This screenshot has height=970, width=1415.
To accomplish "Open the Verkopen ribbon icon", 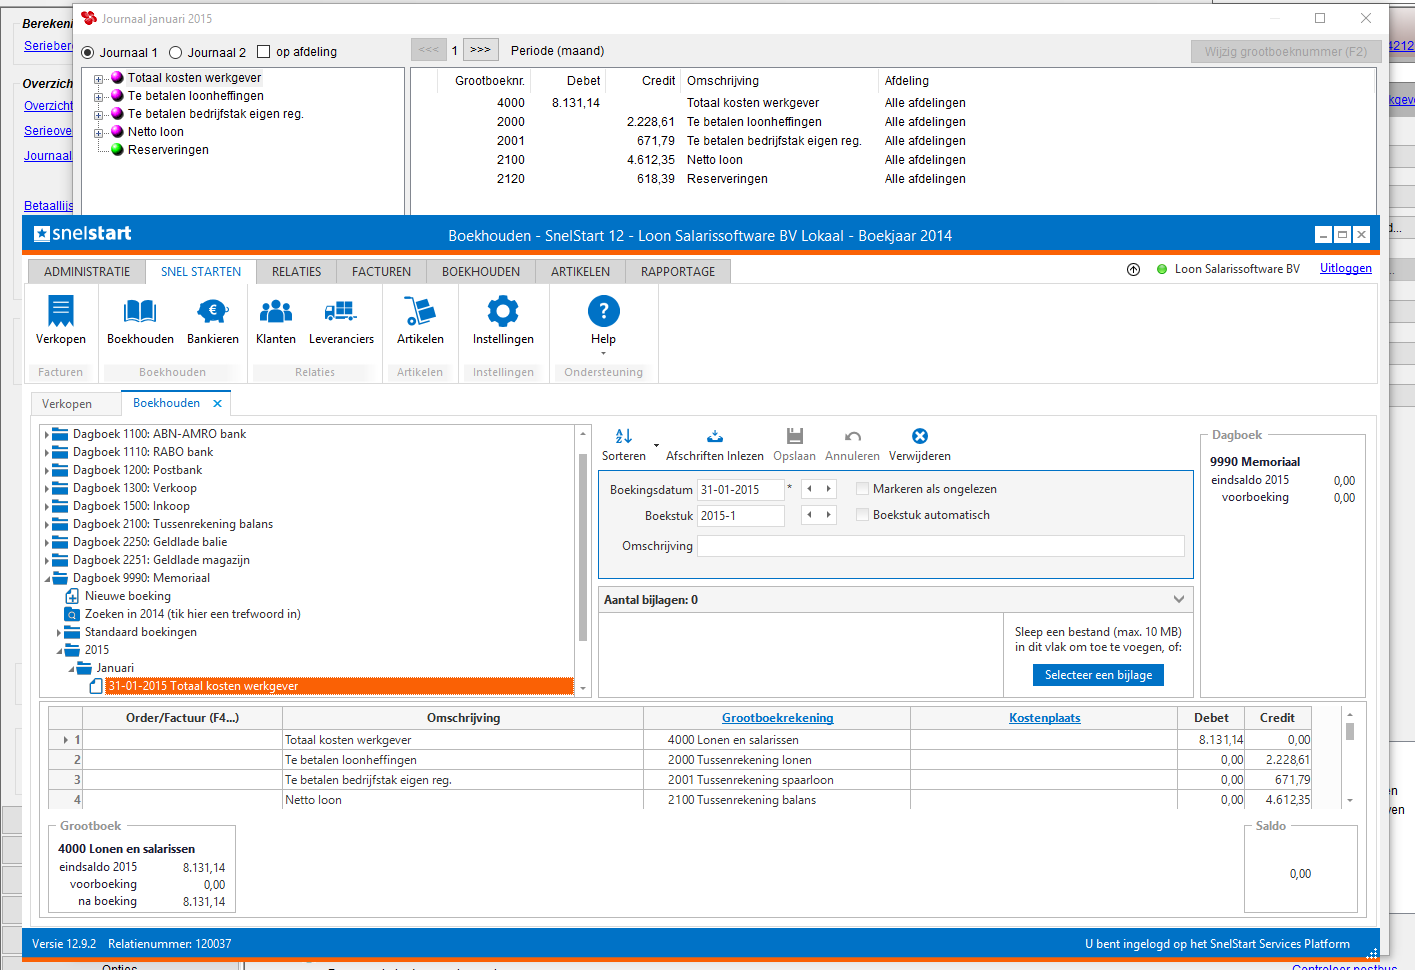I will (61, 311).
